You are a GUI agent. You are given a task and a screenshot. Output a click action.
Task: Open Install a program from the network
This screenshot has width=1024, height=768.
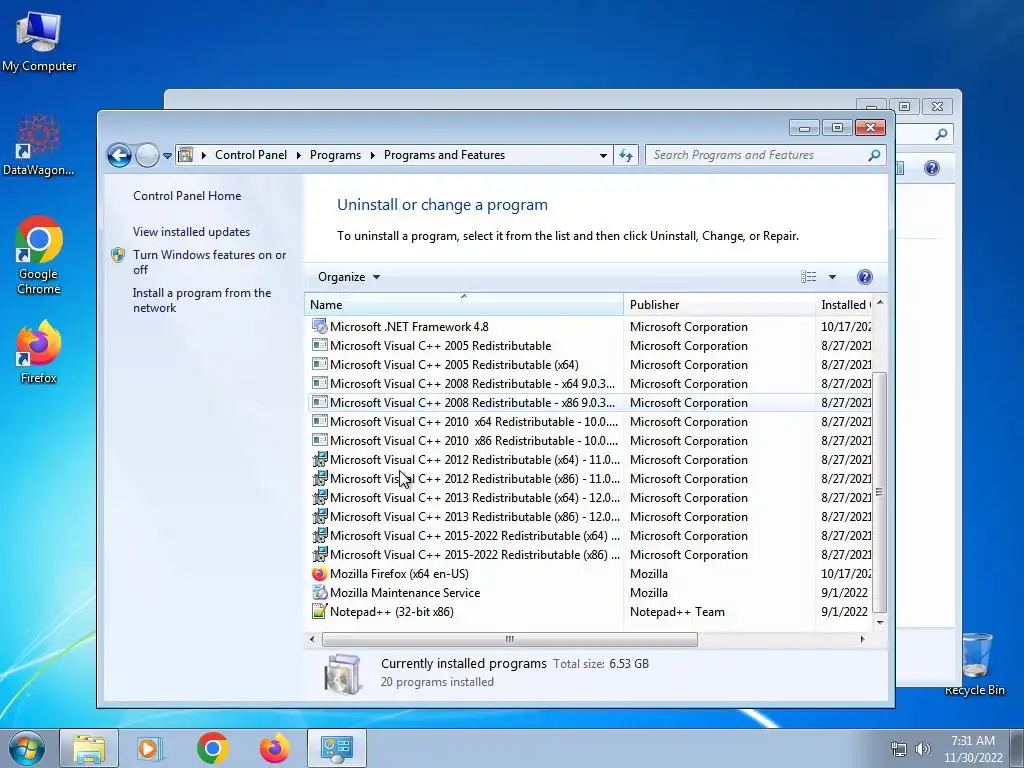click(x=202, y=300)
